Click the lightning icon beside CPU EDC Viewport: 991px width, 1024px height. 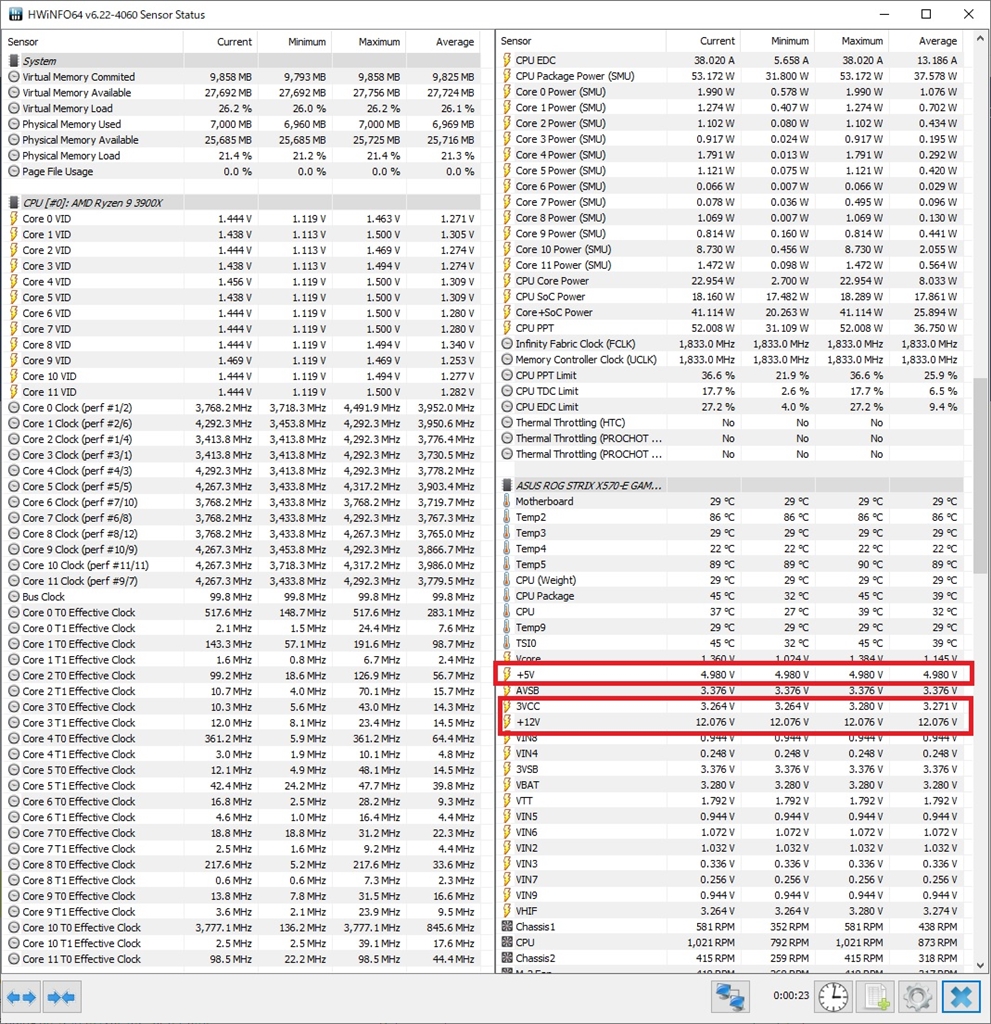pos(507,60)
